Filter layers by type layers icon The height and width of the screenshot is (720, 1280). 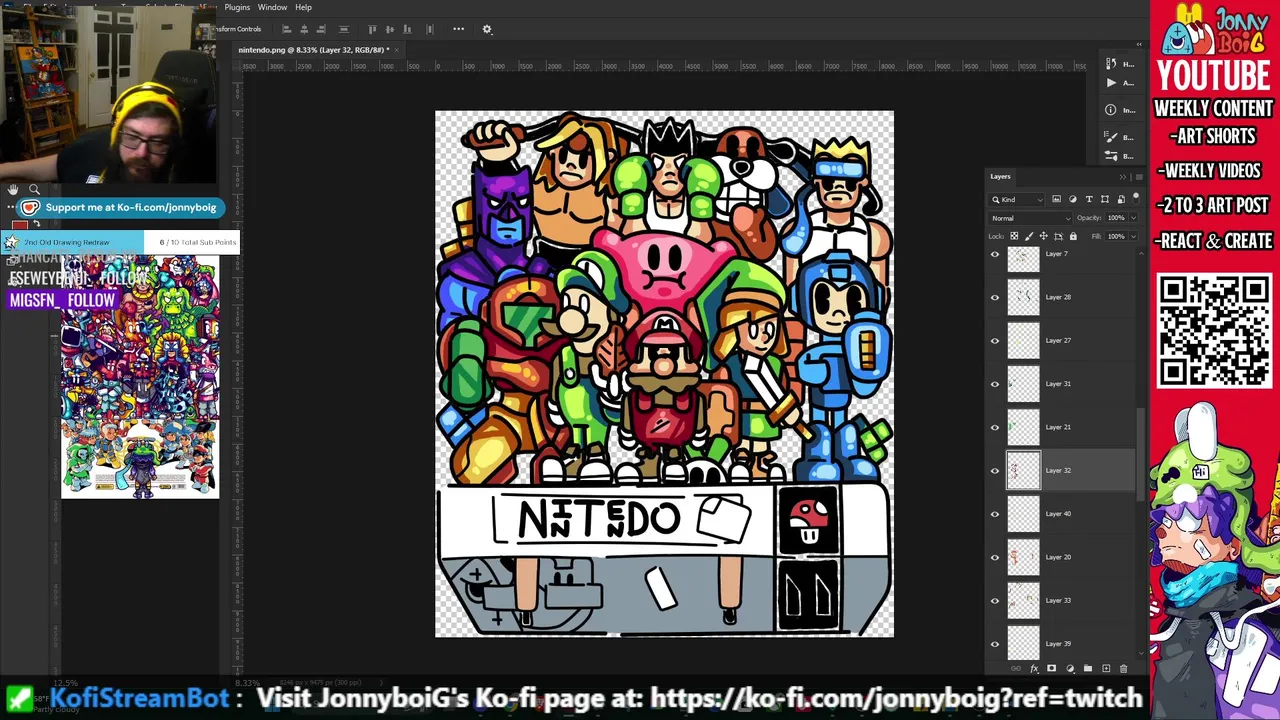(1089, 199)
